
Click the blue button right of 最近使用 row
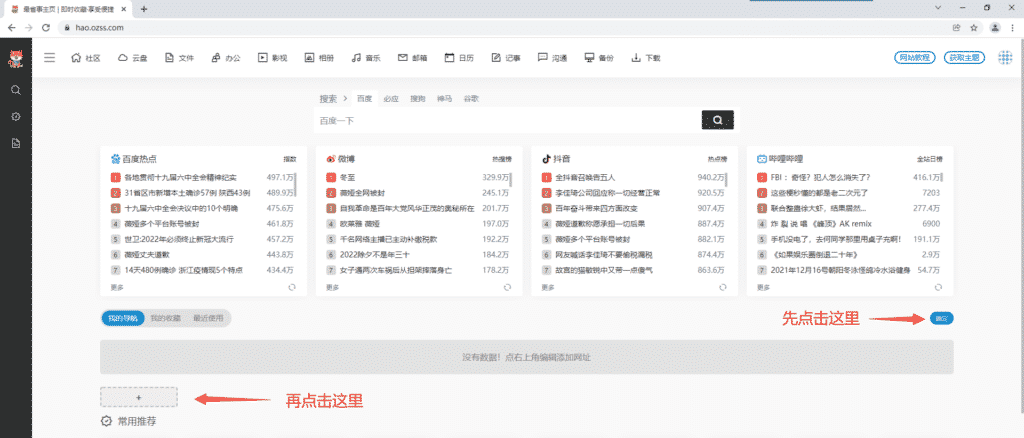coord(942,319)
